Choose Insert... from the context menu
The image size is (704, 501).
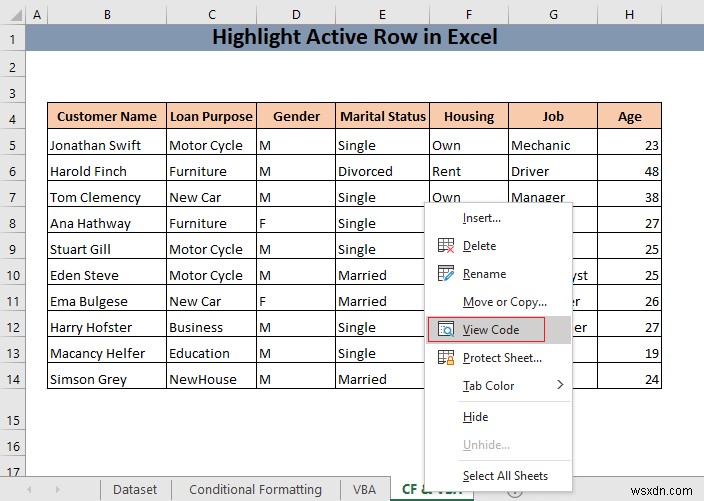coord(498,218)
